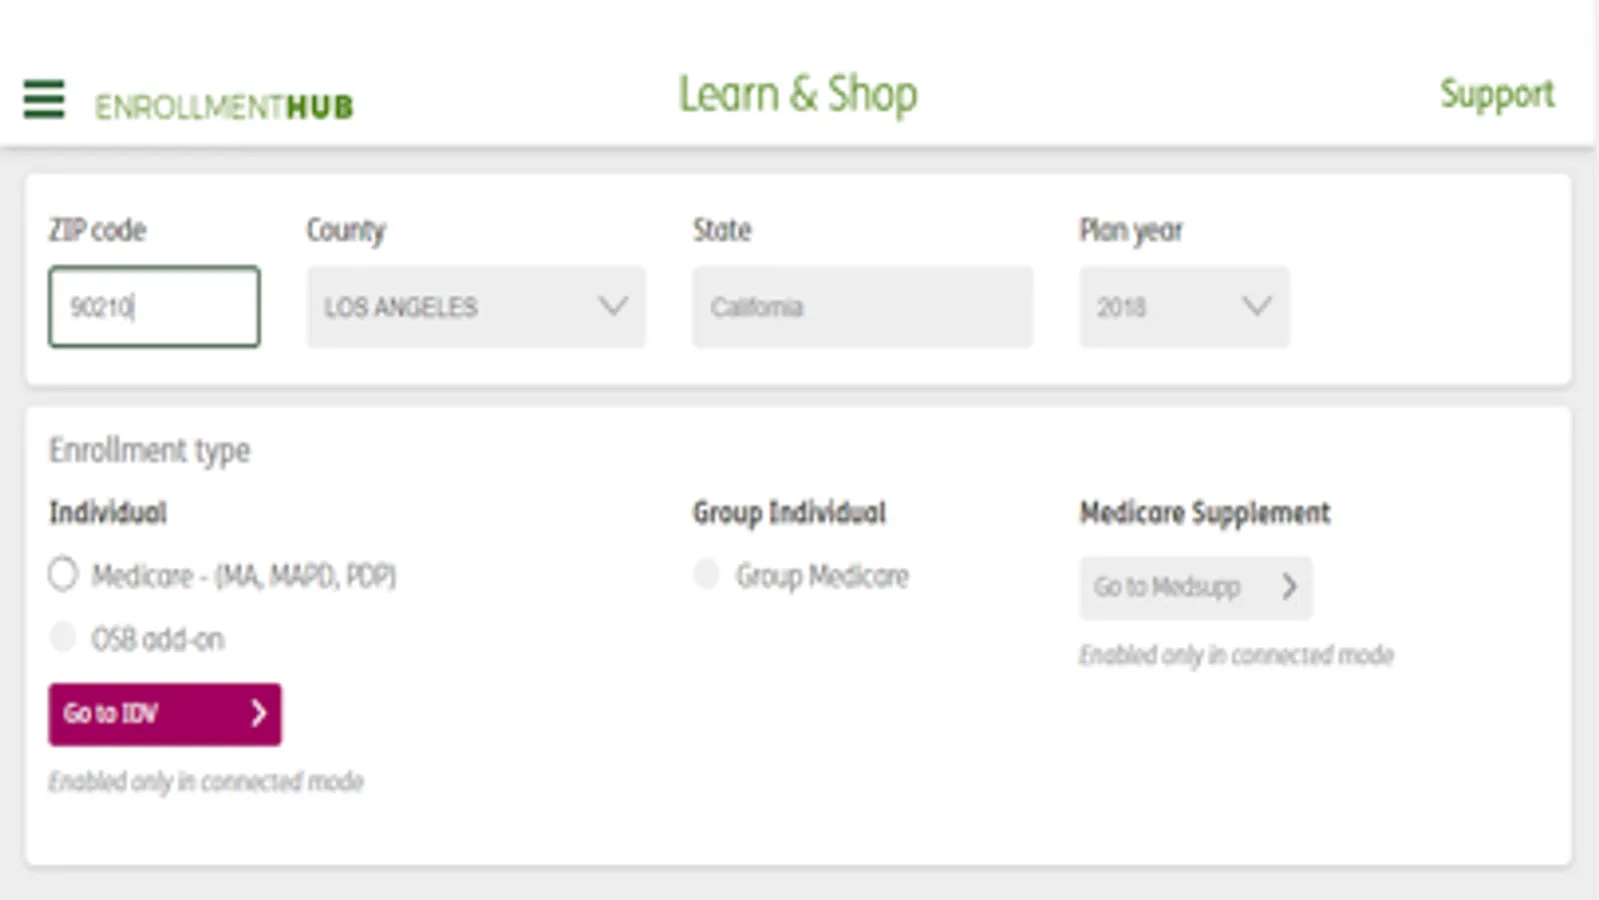Click the Learn & Shop heading

pyautogui.click(x=798, y=95)
